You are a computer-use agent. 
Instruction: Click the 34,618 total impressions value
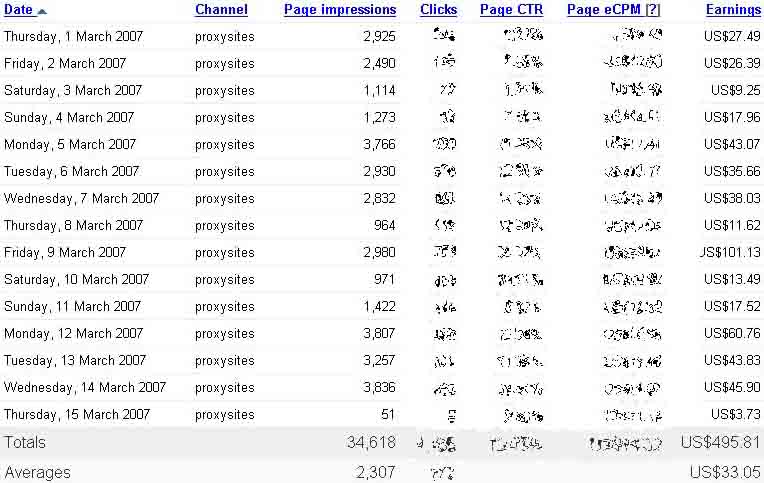371,442
